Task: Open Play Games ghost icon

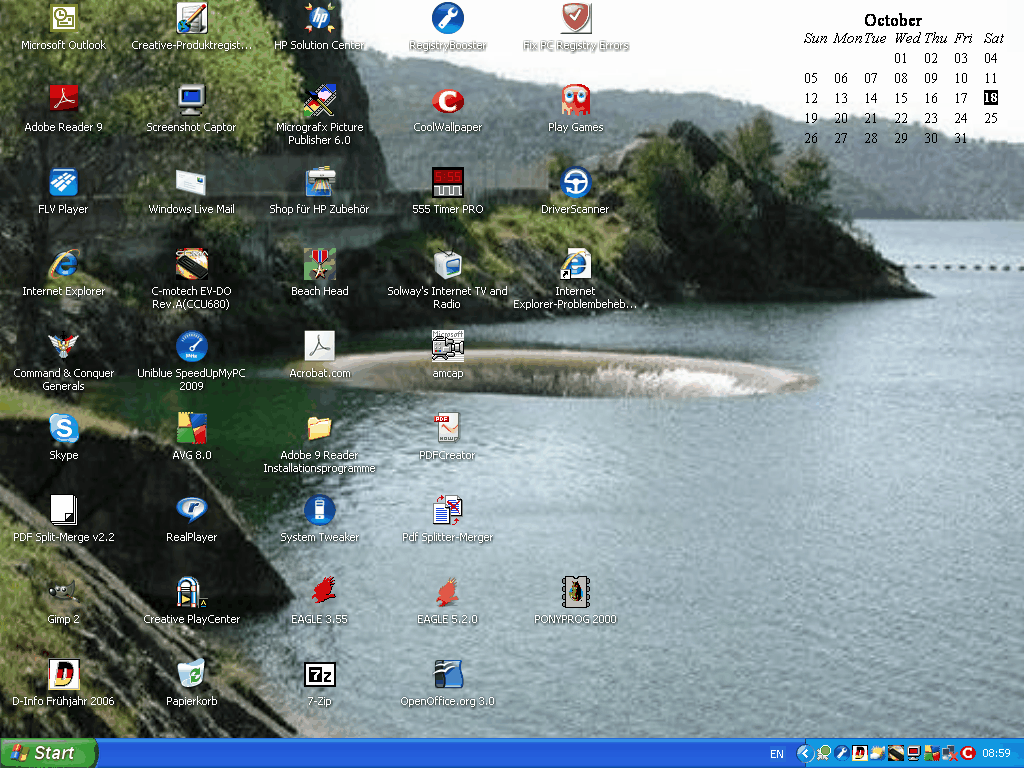Action: [x=575, y=100]
